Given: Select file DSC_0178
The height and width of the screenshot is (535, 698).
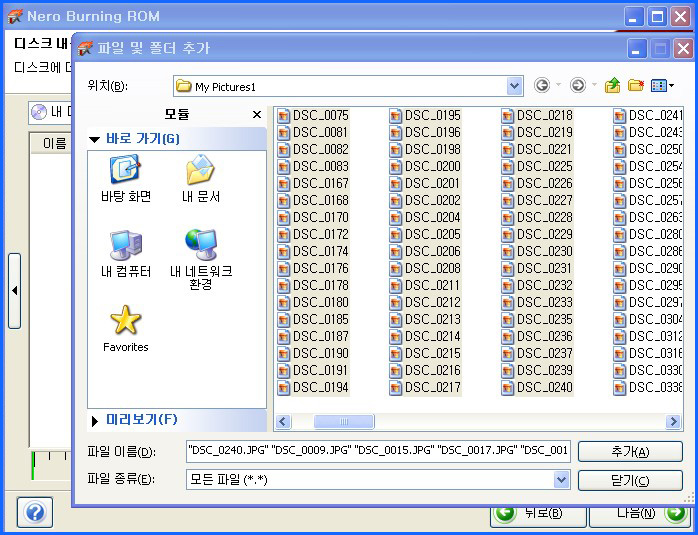Looking at the screenshot, I should tap(312, 285).
